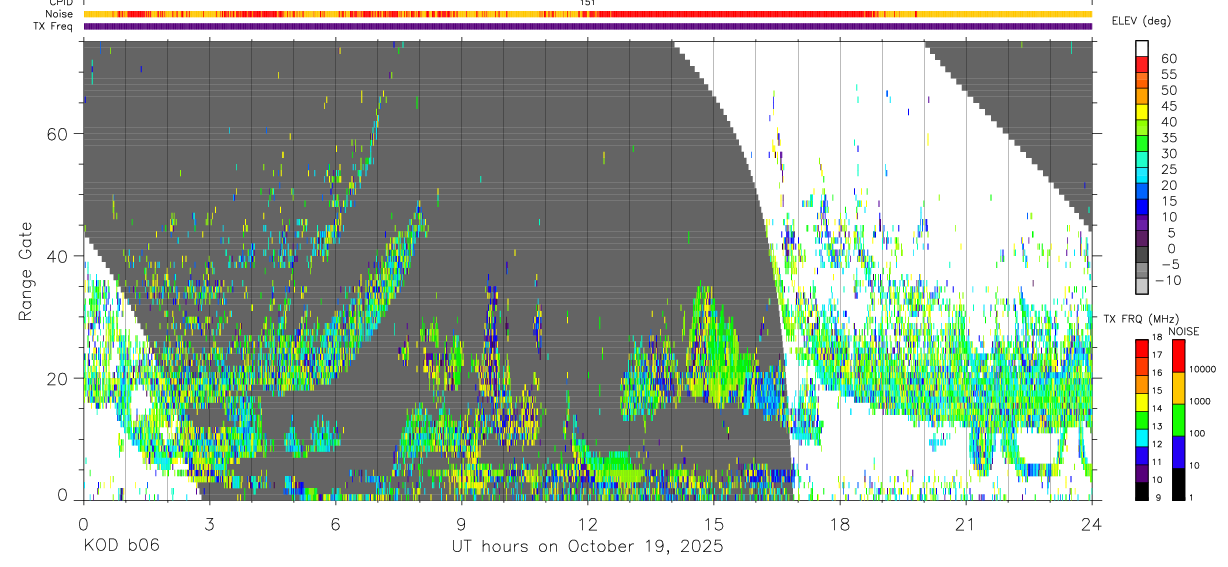Click the white top segment of ELEV color bar

click(x=1142, y=49)
